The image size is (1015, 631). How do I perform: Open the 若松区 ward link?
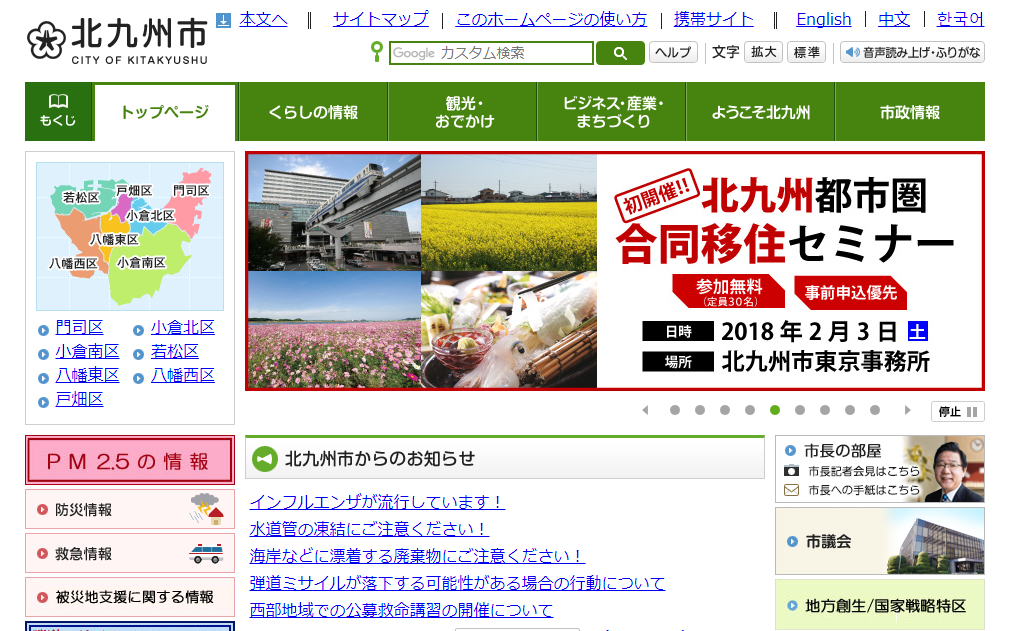click(x=175, y=351)
